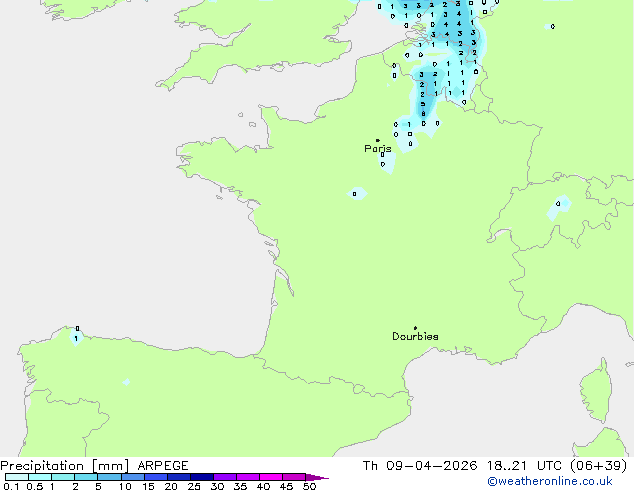The width and height of the screenshot is (634, 490).
Task: Pick the 45 to 50 mm magenta swatch
Action: point(295,477)
